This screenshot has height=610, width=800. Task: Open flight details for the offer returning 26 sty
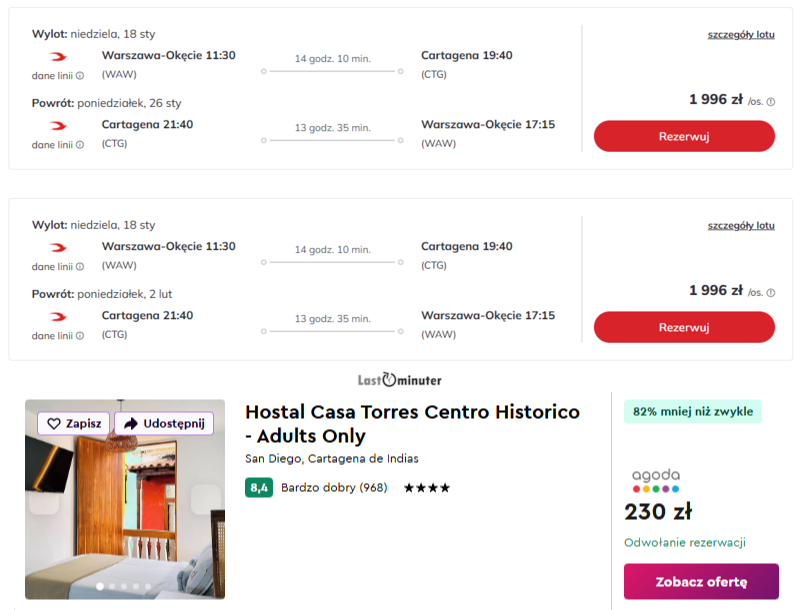[741, 34]
